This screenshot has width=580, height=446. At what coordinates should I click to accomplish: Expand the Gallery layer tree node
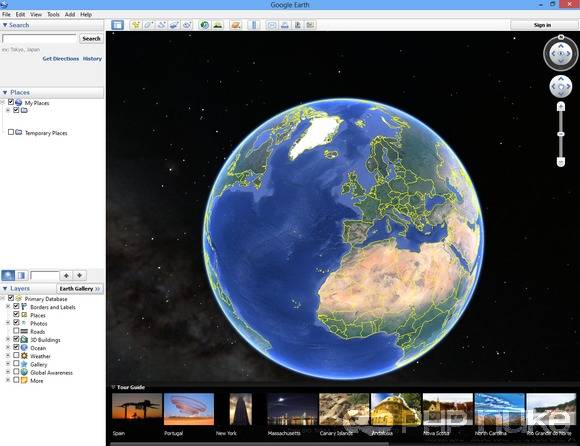click(x=8, y=364)
